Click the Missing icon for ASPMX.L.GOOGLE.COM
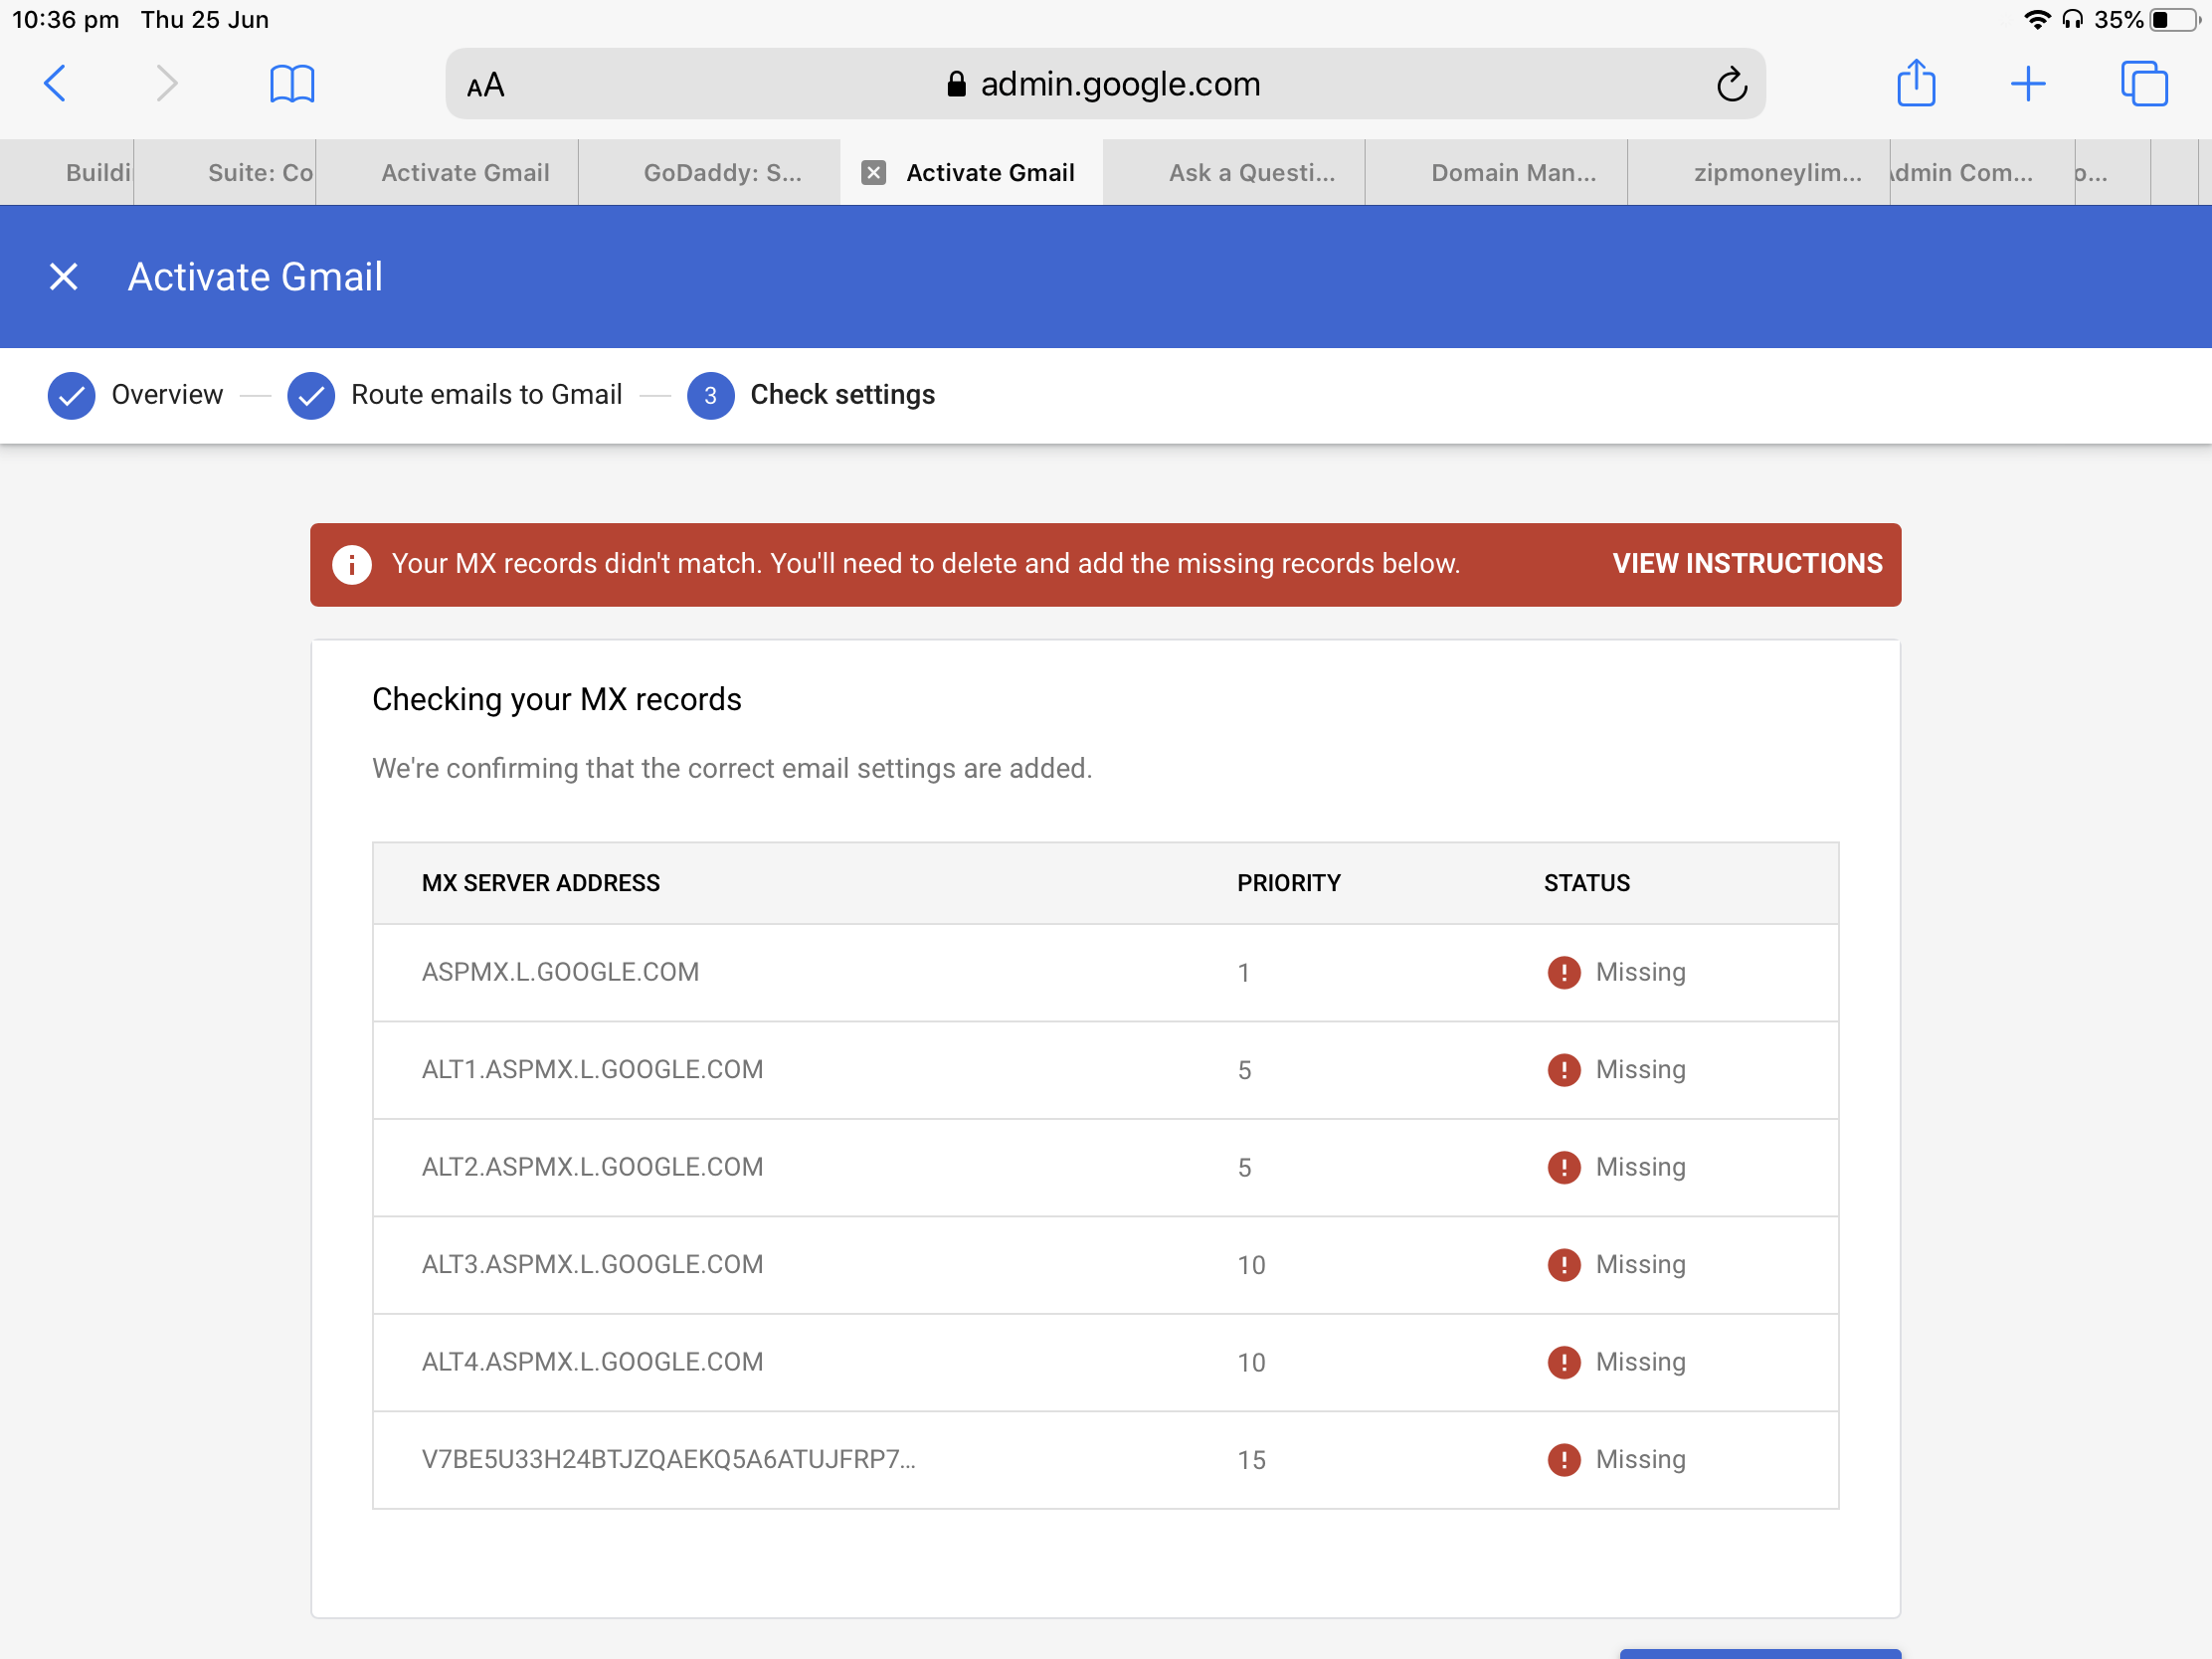The image size is (2212, 1659). 1563,972
